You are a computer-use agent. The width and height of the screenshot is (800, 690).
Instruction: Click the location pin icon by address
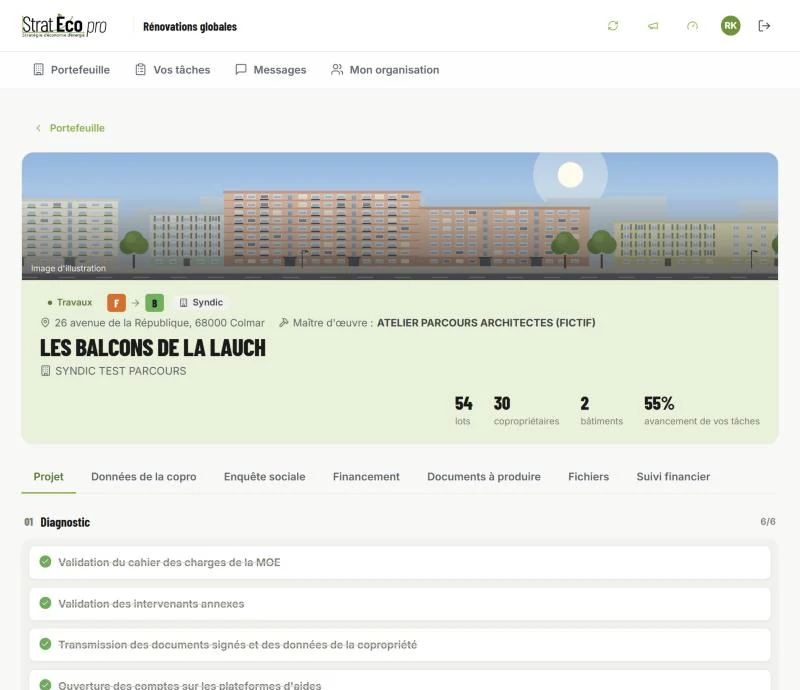[x=45, y=323]
